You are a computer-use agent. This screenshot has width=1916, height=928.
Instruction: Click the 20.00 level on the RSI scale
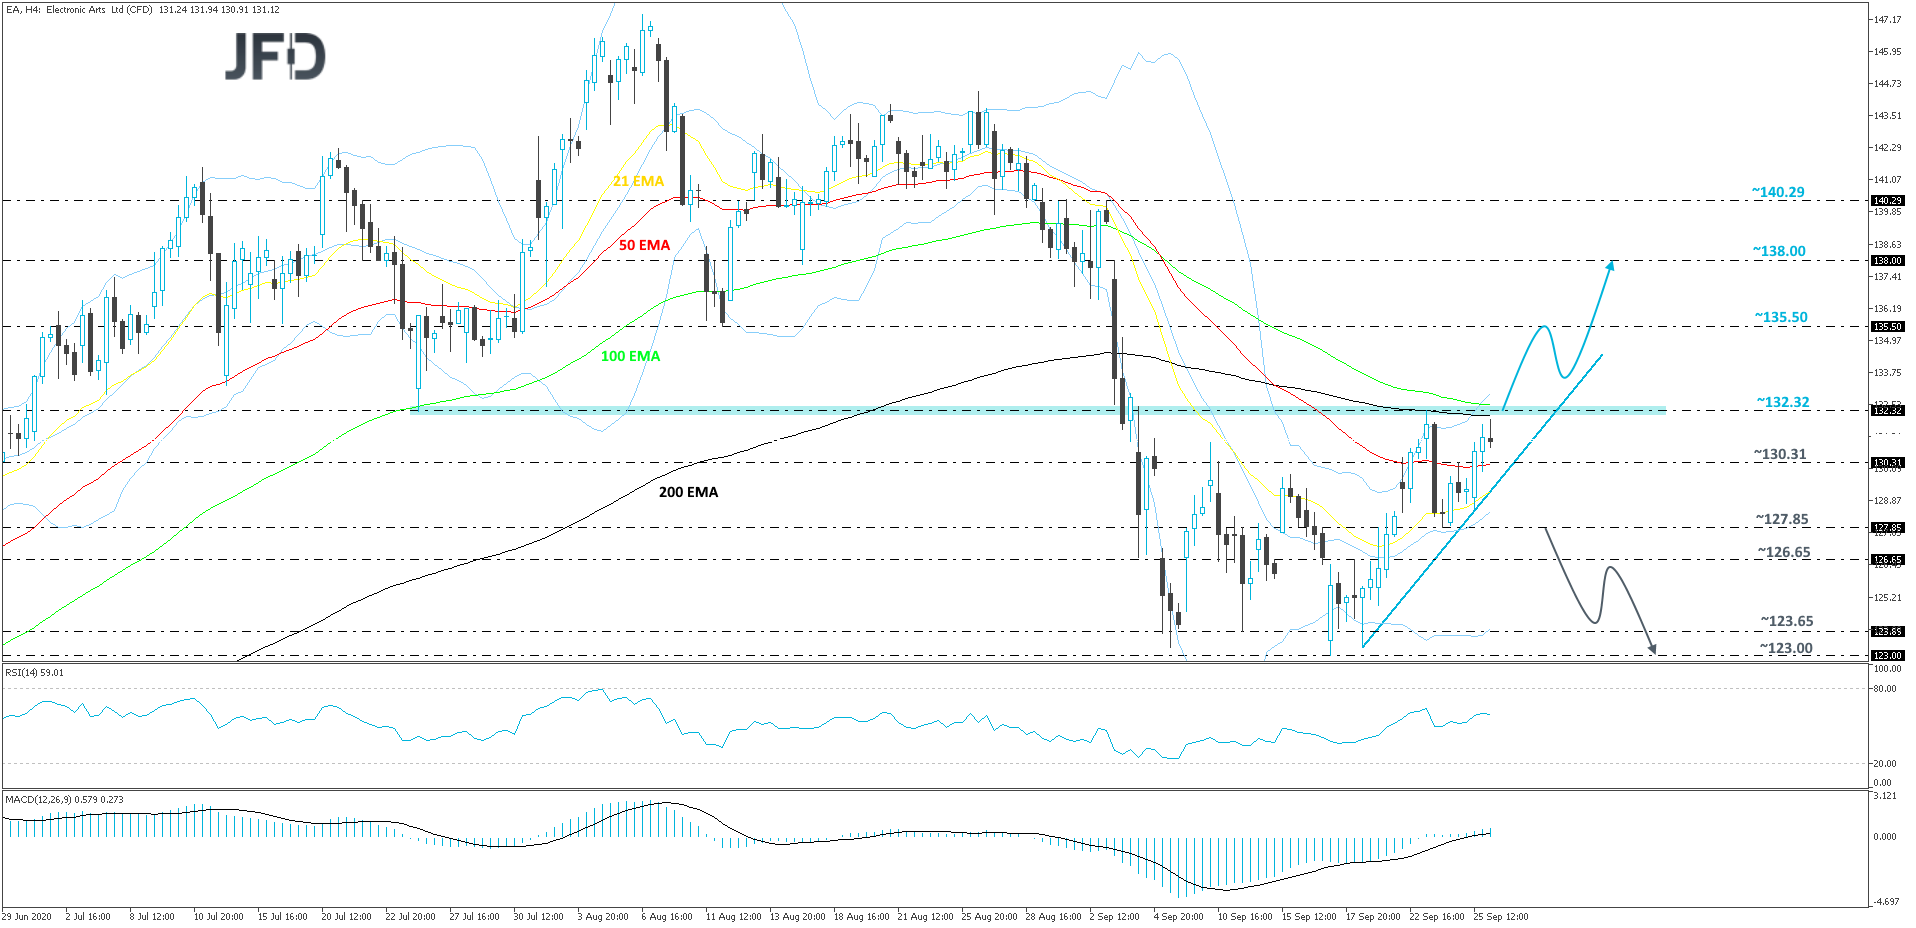(x=1884, y=764)
